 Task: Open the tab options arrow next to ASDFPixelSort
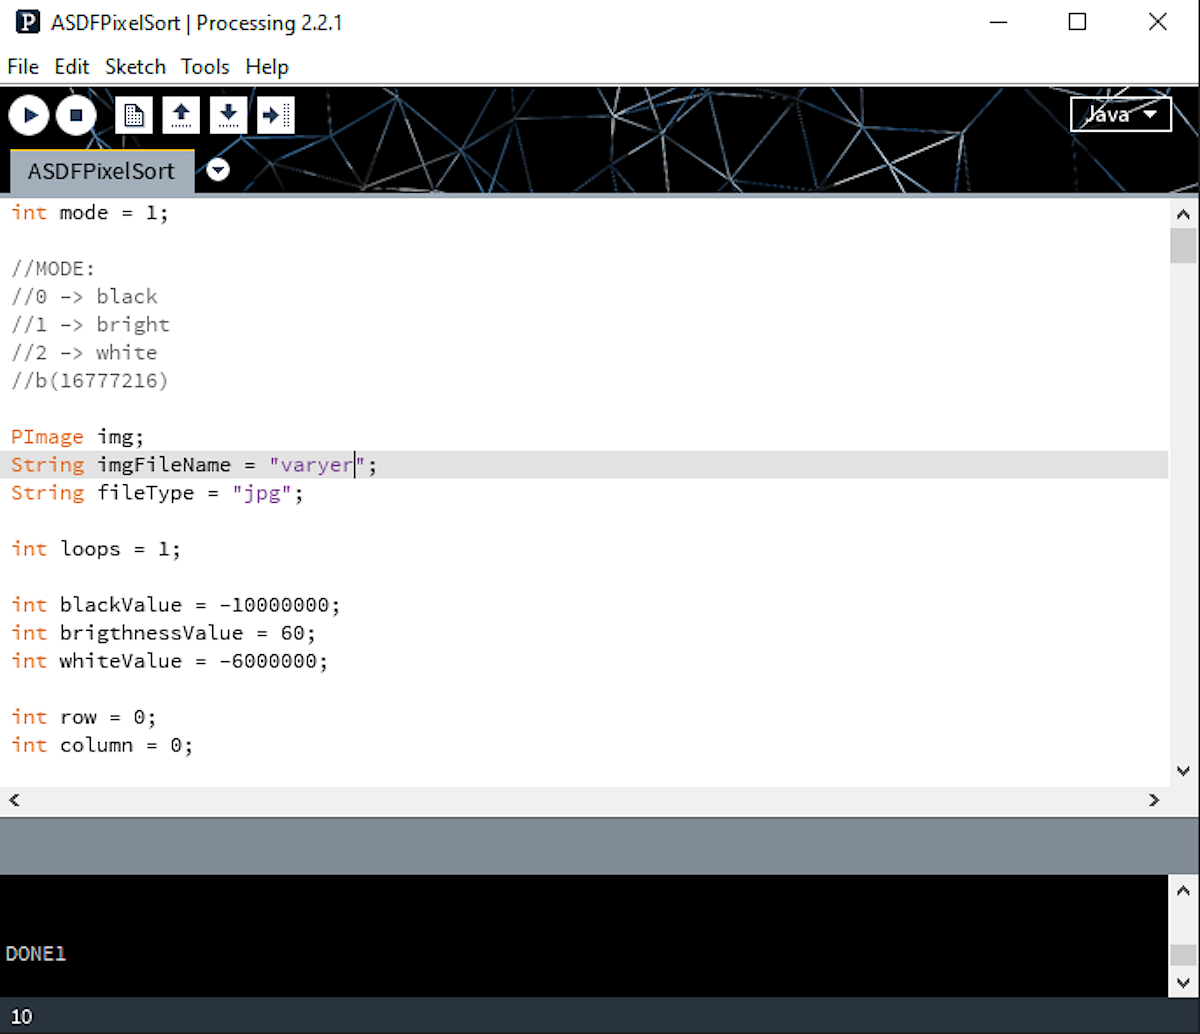(218, 170)
